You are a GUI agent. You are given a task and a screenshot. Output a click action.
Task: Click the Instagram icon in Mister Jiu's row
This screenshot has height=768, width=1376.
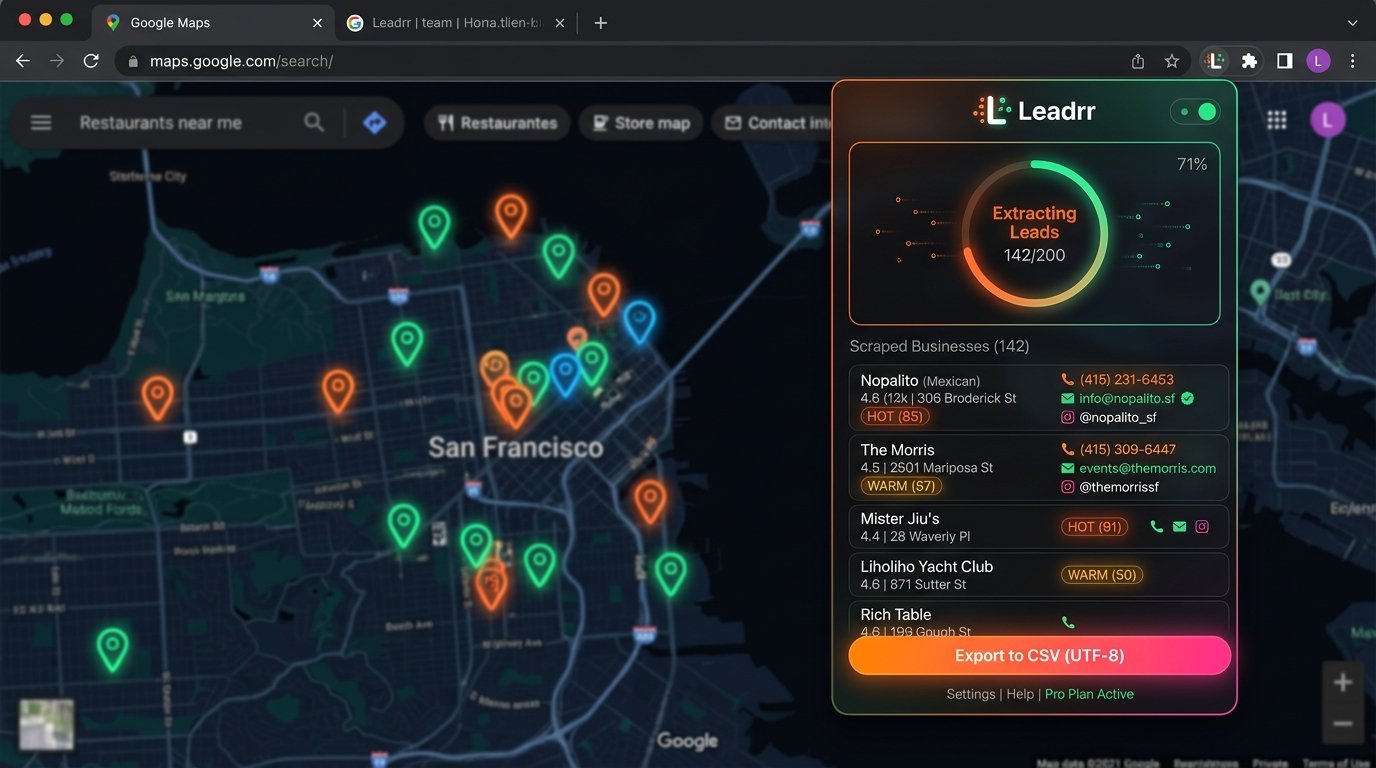(1202, 527)
